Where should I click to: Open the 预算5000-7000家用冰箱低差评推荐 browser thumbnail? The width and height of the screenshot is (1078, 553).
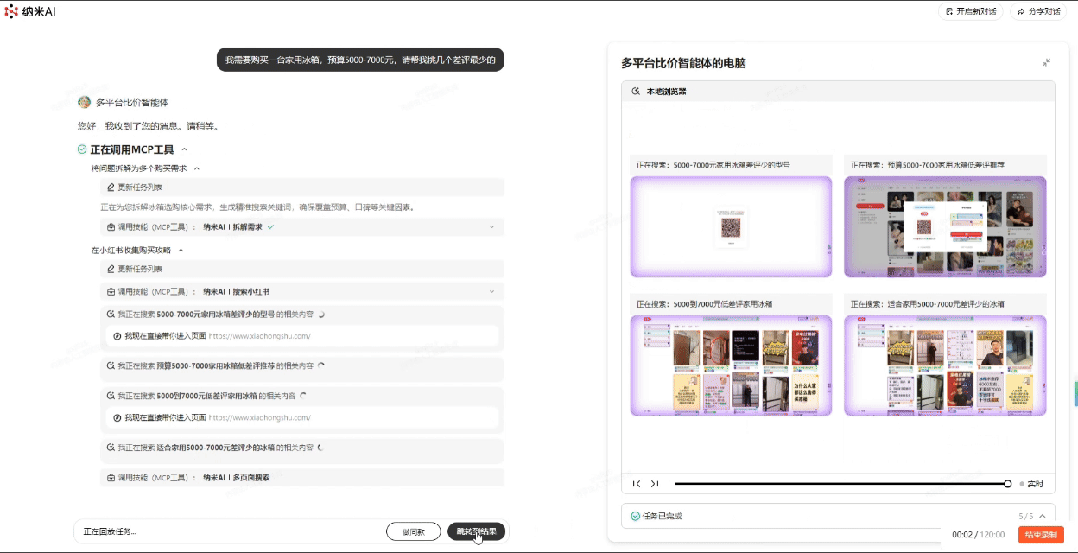[x=945, y=227]
